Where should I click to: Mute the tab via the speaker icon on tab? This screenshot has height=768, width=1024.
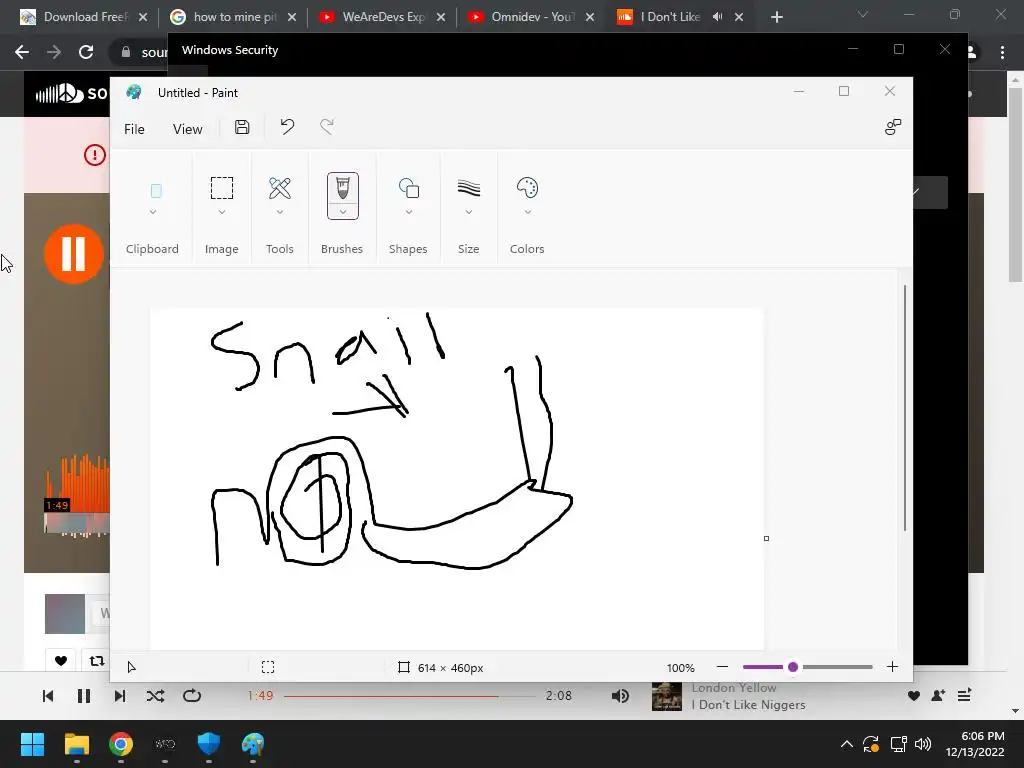coord(717,17)
